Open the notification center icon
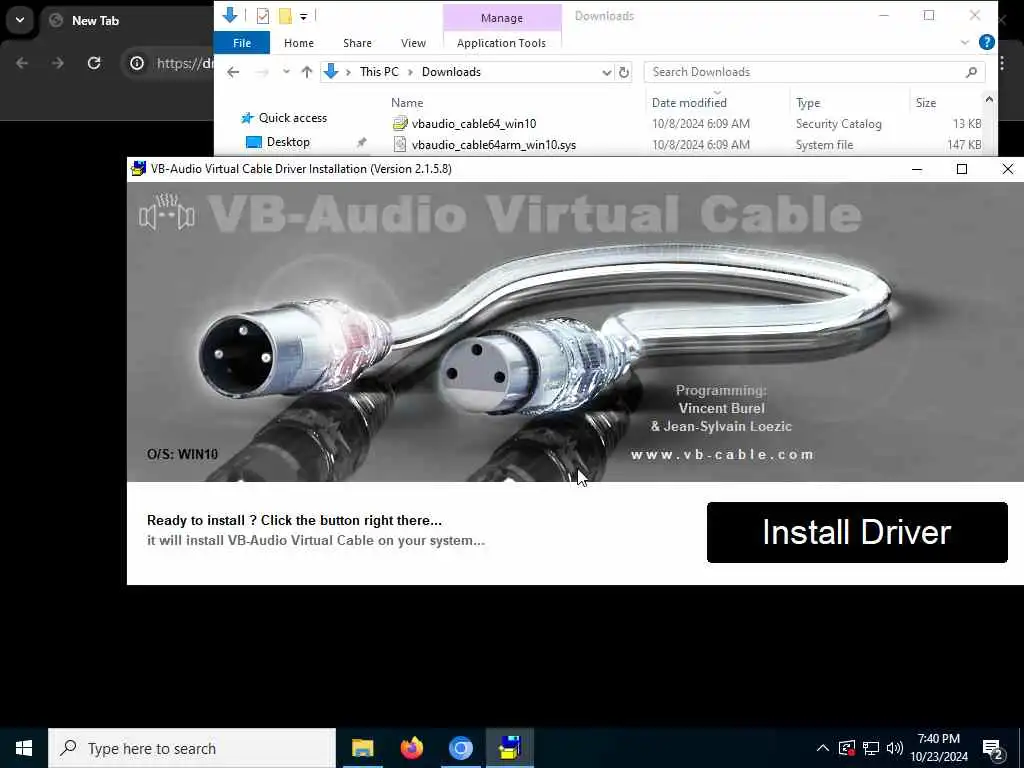 click(x=993, y=749)
